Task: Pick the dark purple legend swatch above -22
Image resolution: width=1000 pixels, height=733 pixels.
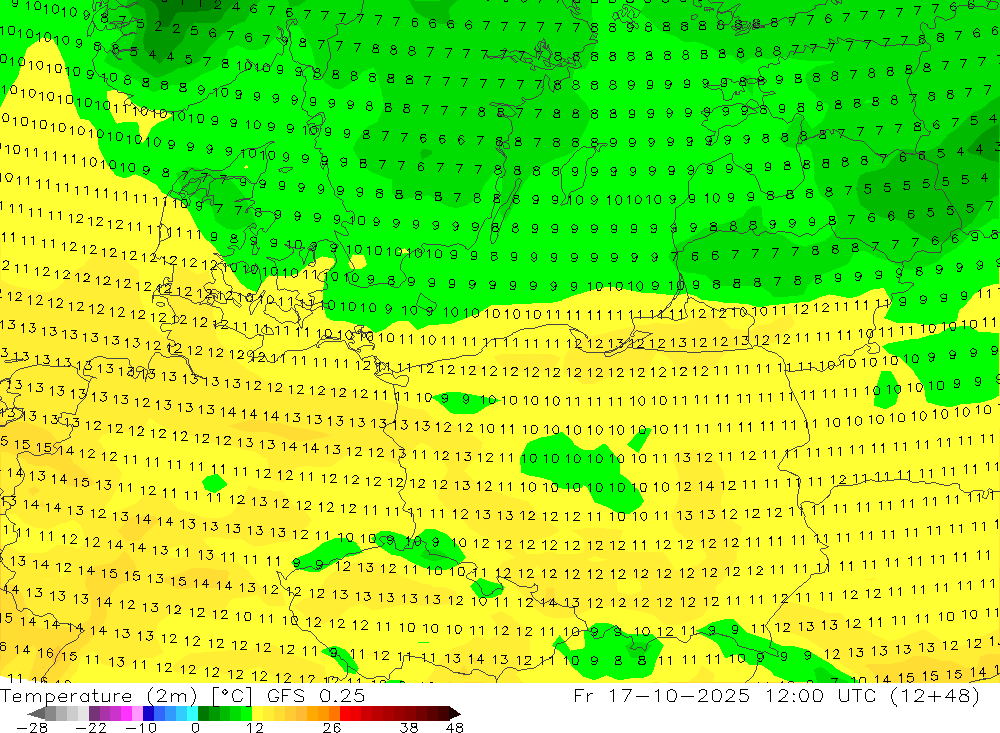Action: (94, 713)
